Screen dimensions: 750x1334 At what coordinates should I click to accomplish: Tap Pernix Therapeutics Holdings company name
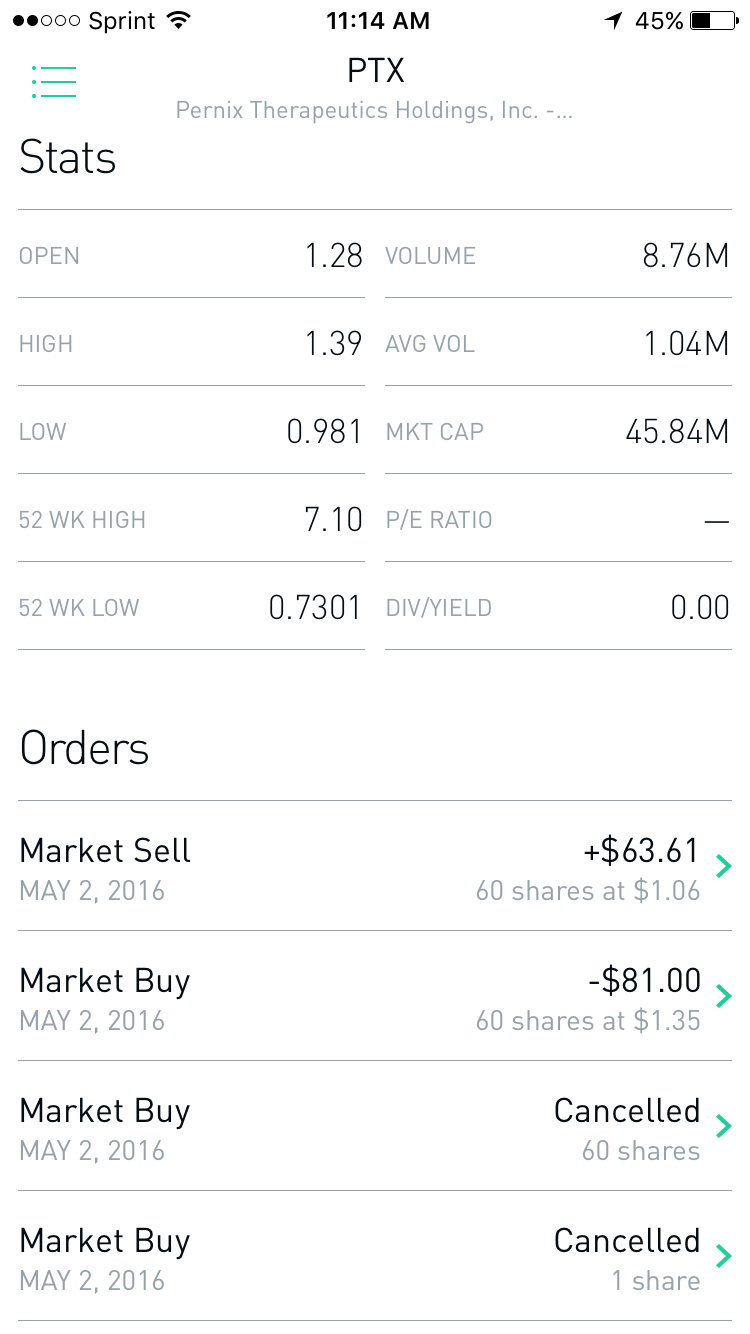point(375,110)
